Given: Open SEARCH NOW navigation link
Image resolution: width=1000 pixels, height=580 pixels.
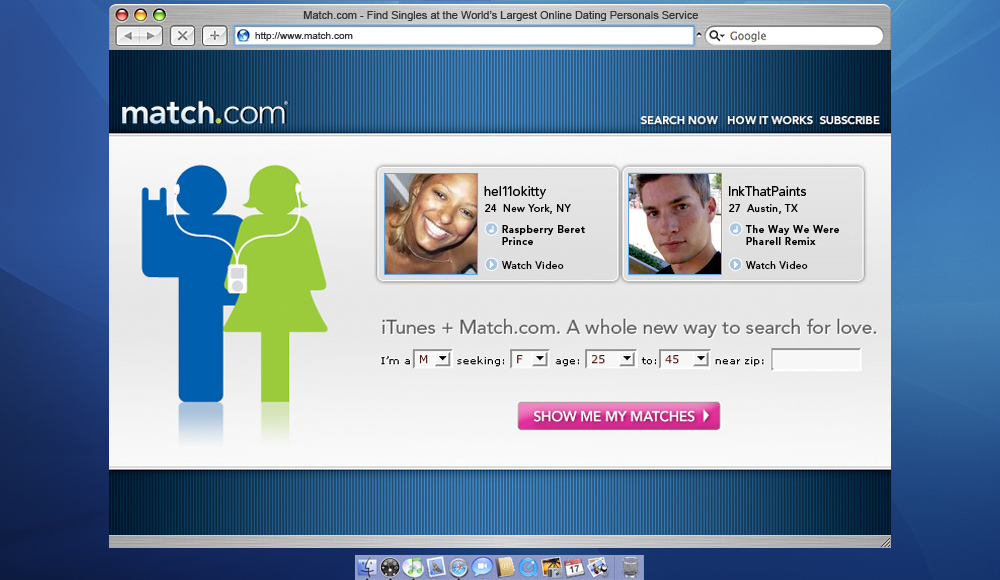Looking at the screenshot, I should pos(679,120).
